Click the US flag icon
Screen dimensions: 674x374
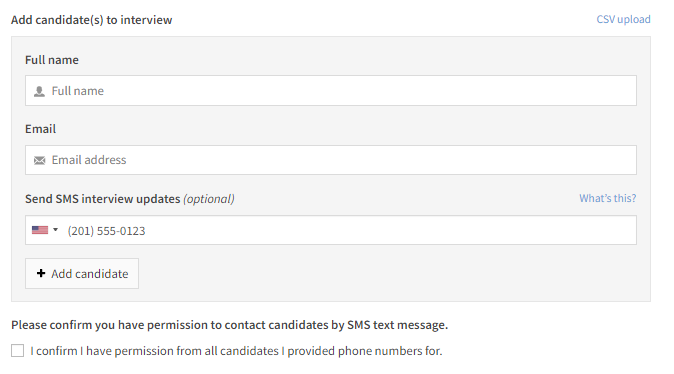click(40, 230)
